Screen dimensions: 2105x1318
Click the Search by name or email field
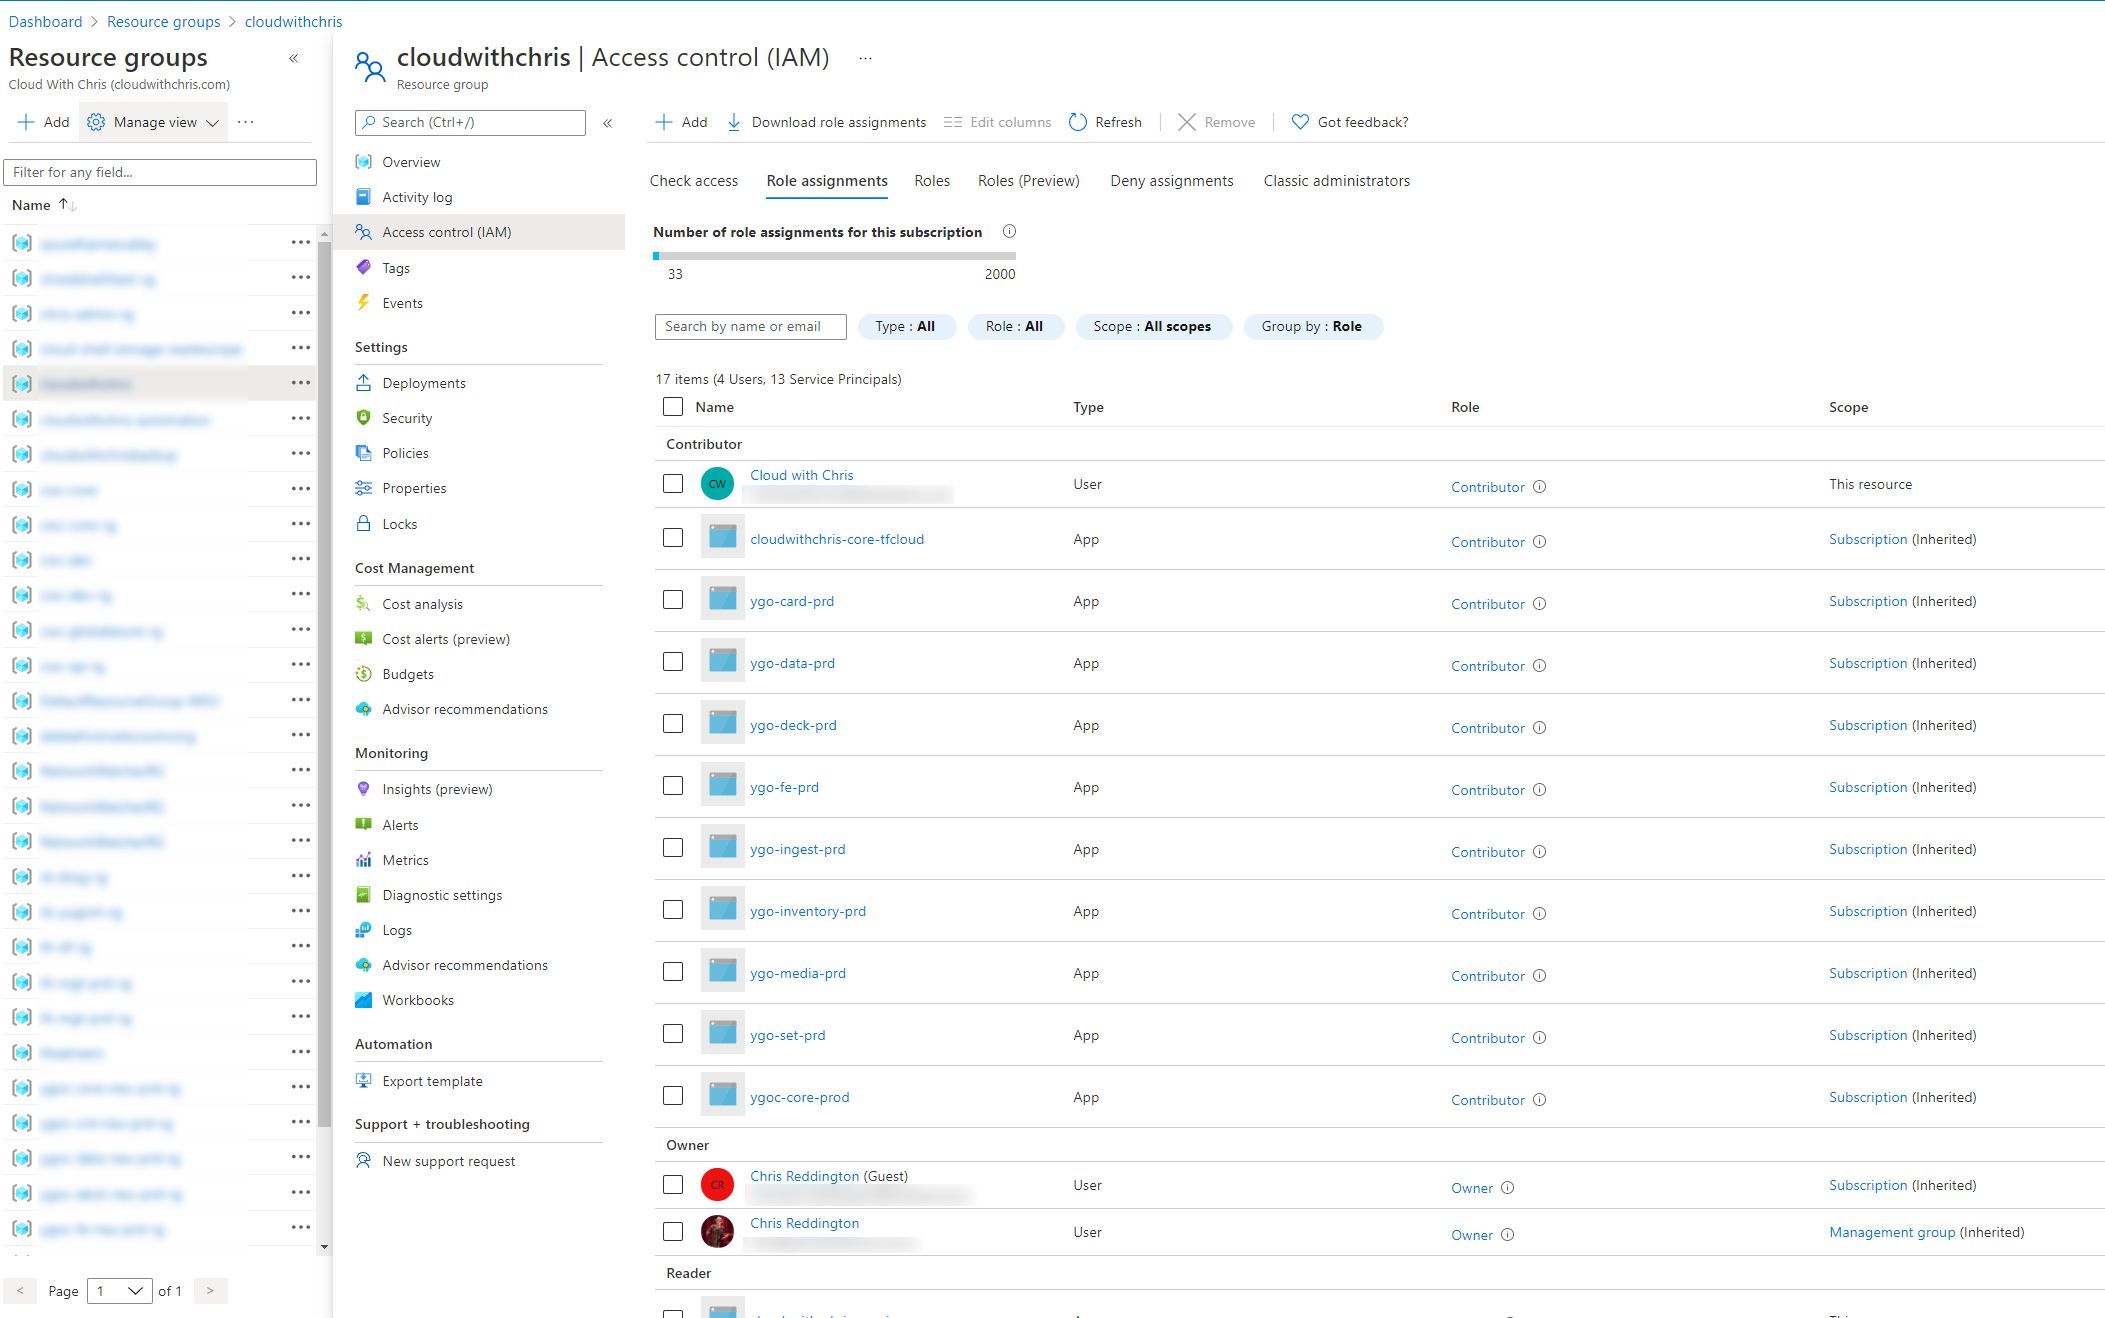(x=750, y=326)
